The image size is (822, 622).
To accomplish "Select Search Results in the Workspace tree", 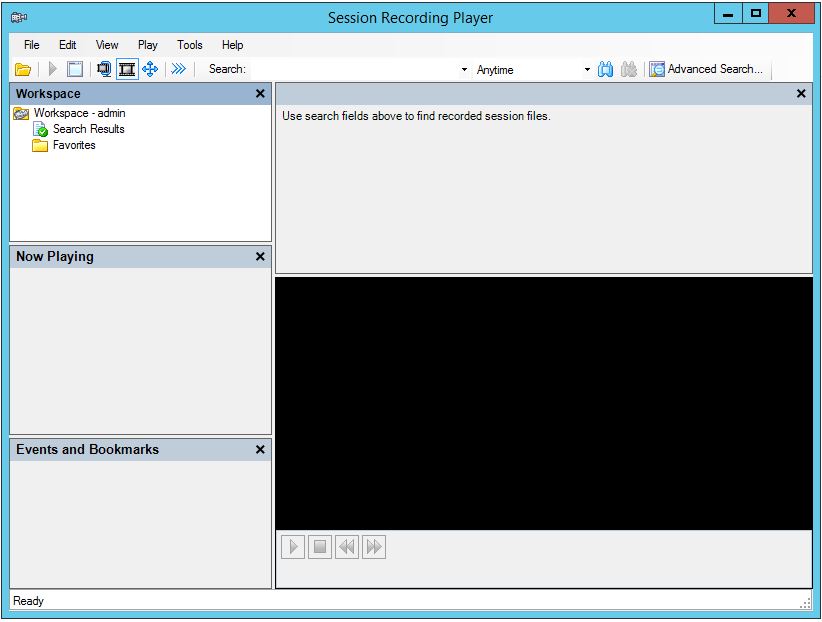I will click(88, 128).
